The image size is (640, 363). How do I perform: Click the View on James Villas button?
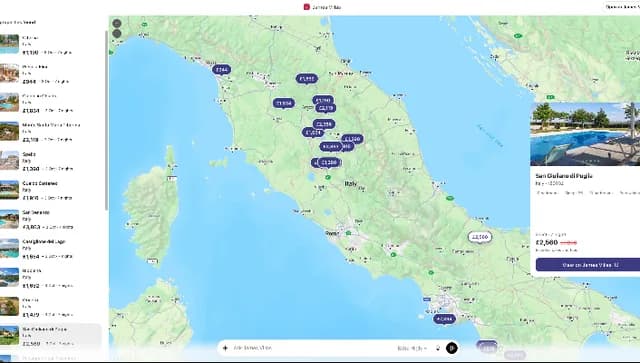tap(588, 265)
